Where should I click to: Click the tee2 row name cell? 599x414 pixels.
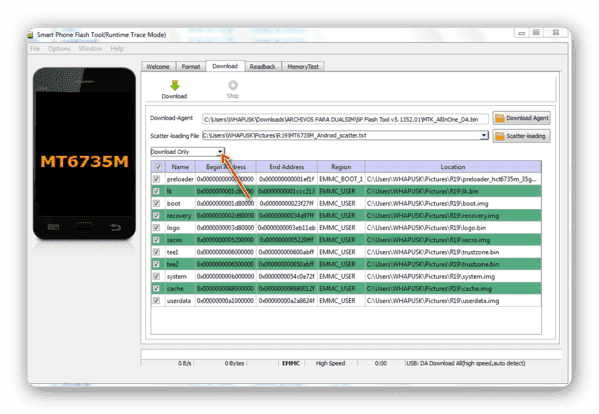tap(180, 264)
